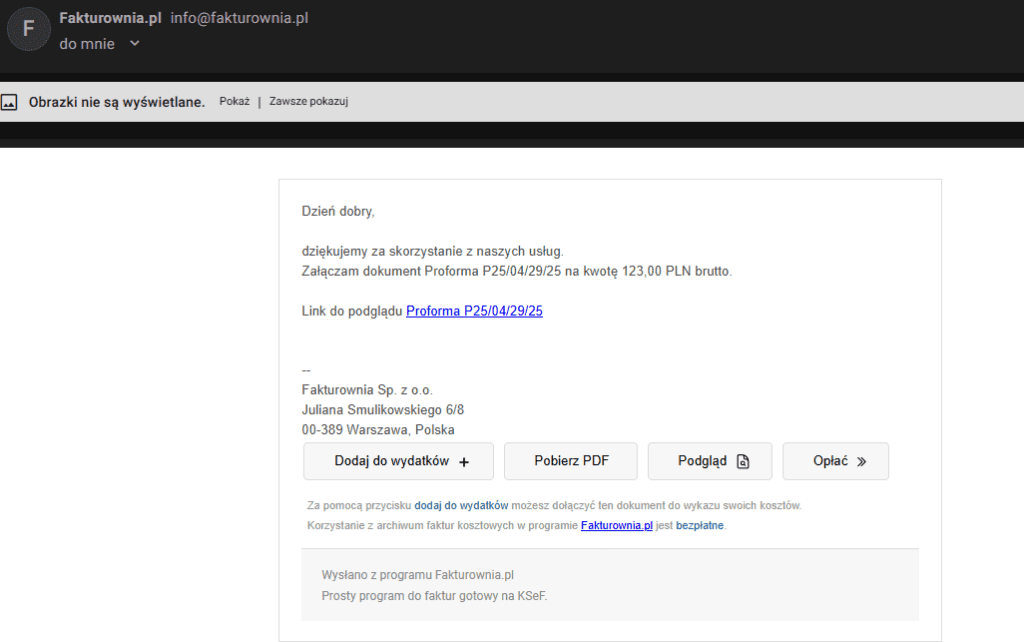Open the Fakturownia.pl link in footer note

click(x=616, y=525)
